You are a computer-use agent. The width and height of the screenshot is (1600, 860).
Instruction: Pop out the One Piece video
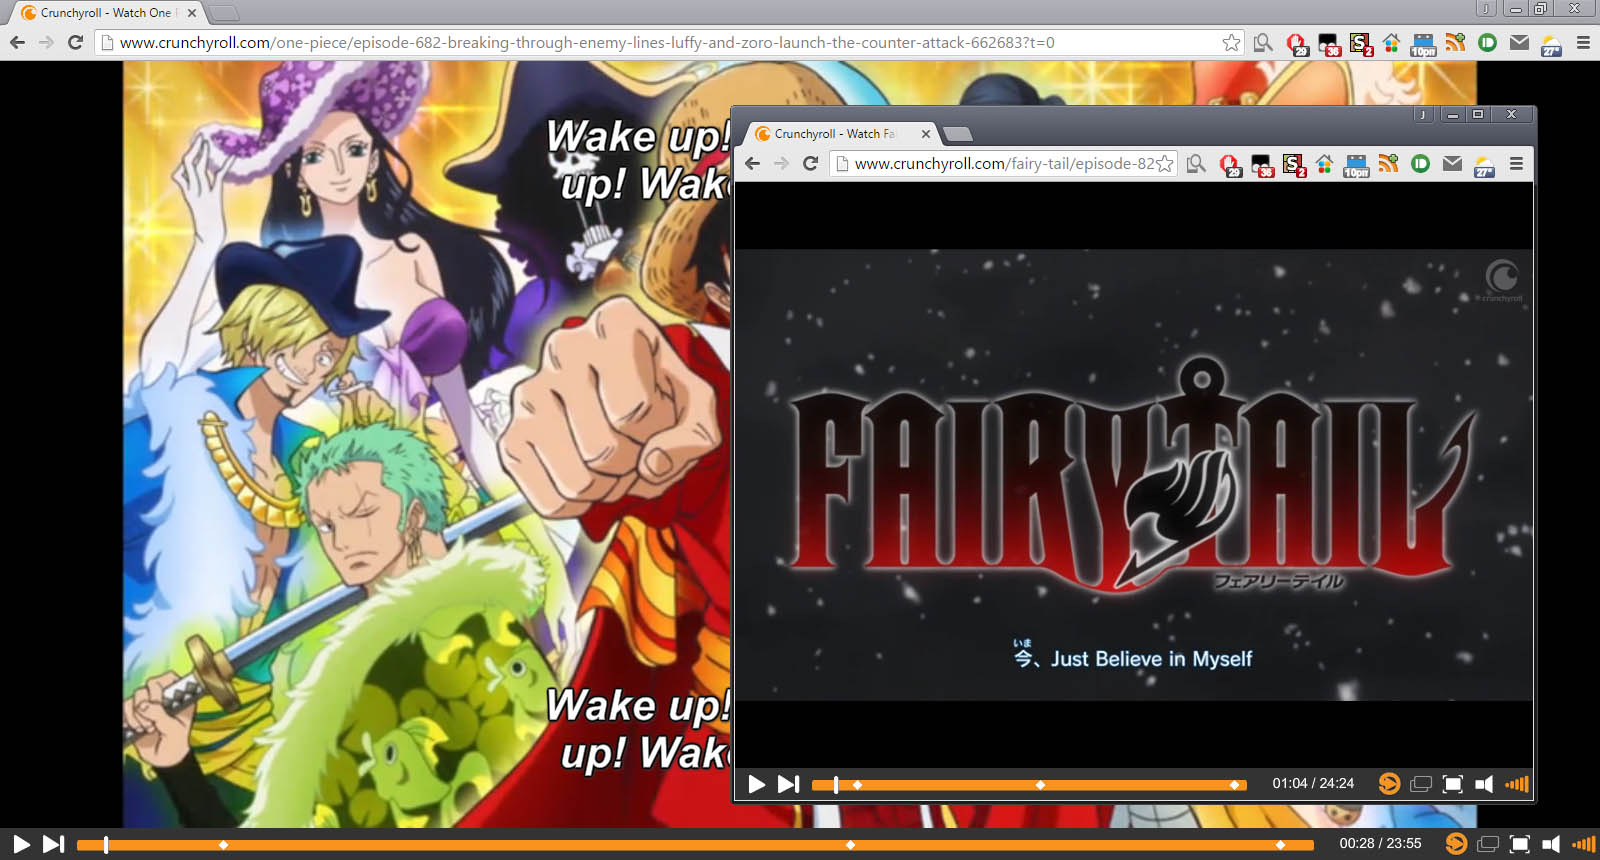coord(1488,844)
